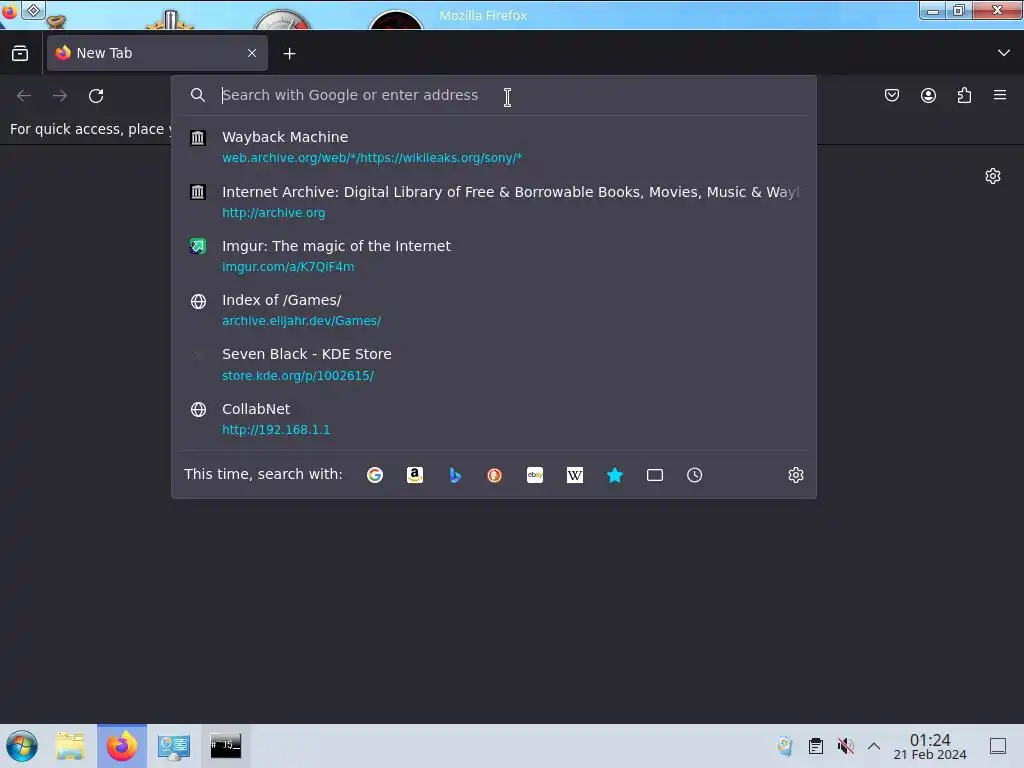This screenshot has width=1024, height=768.
Task: Open the system settings taskbar icon
Action: (174, 746)
